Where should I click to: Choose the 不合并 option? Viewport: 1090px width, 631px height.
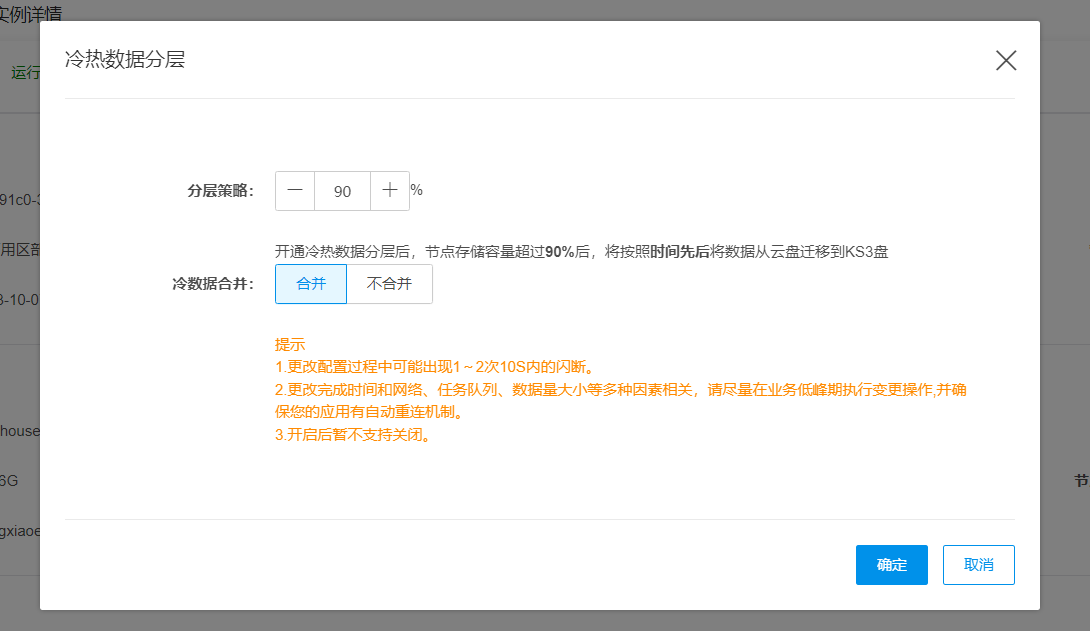pyautogui.click(x=389, y=284)
